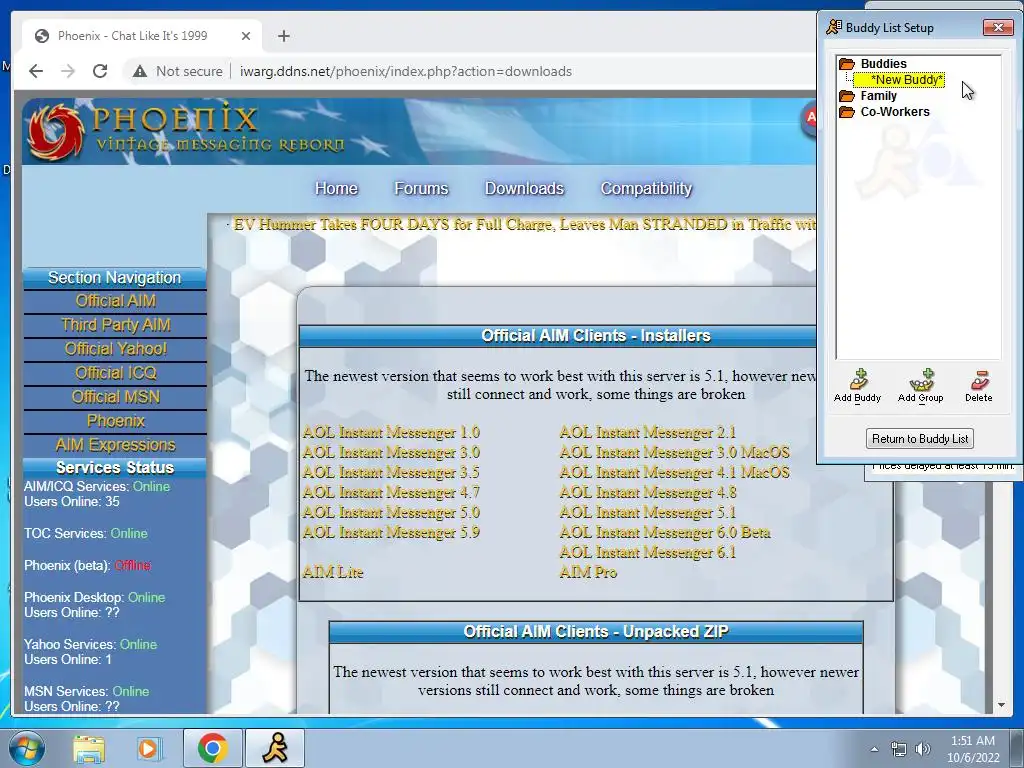The width and height of the screenshot is (1024, 768).
Task: Click the EV Hummer news ticker headline
Action: (524, 225)
